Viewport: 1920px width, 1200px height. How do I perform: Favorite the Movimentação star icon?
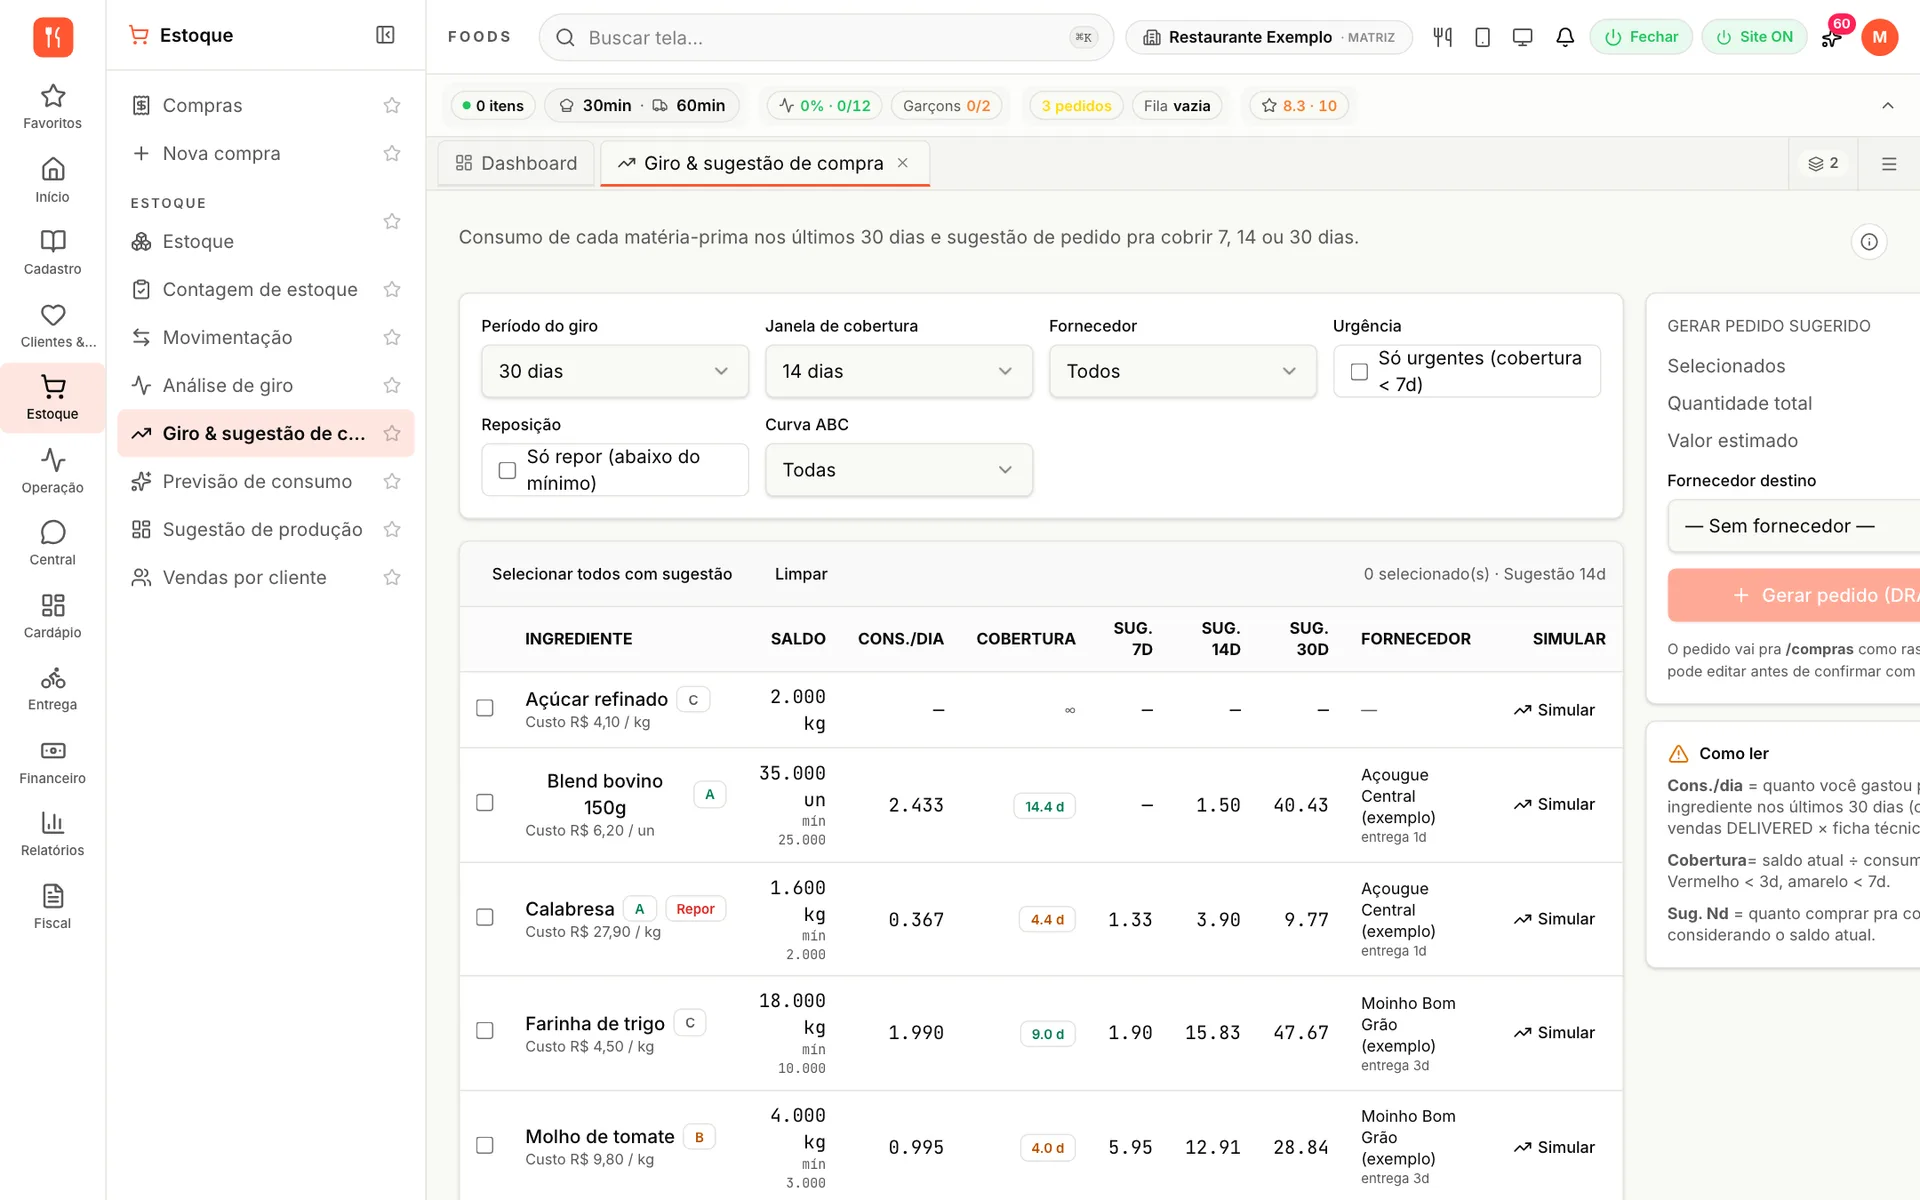point(392,337)
